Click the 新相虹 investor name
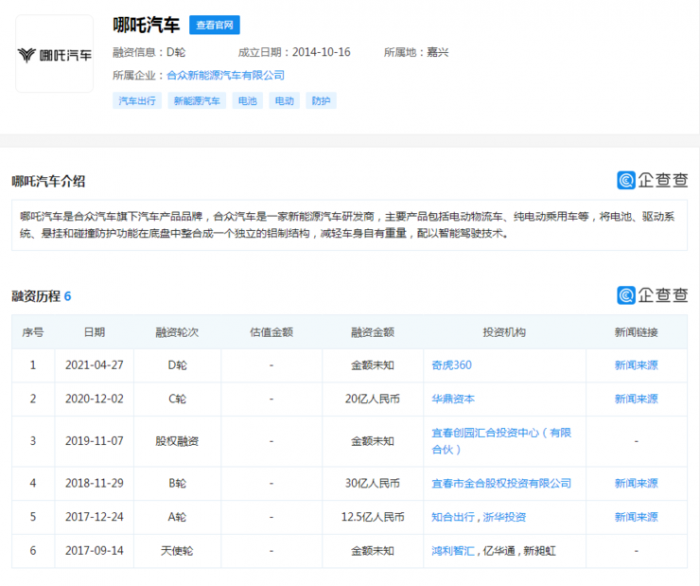Viewport: 700px width, 586px height. [540, 551]
